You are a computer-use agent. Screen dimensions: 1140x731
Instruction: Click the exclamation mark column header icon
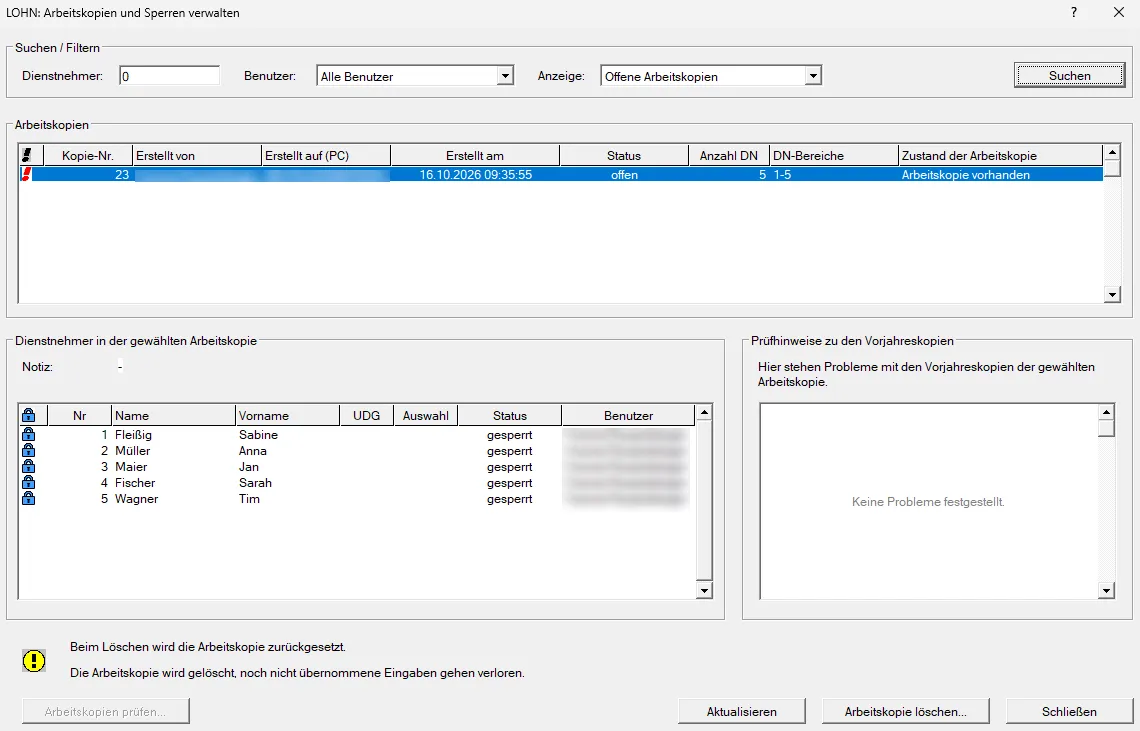pyautogui.click(x=27, y=155)
